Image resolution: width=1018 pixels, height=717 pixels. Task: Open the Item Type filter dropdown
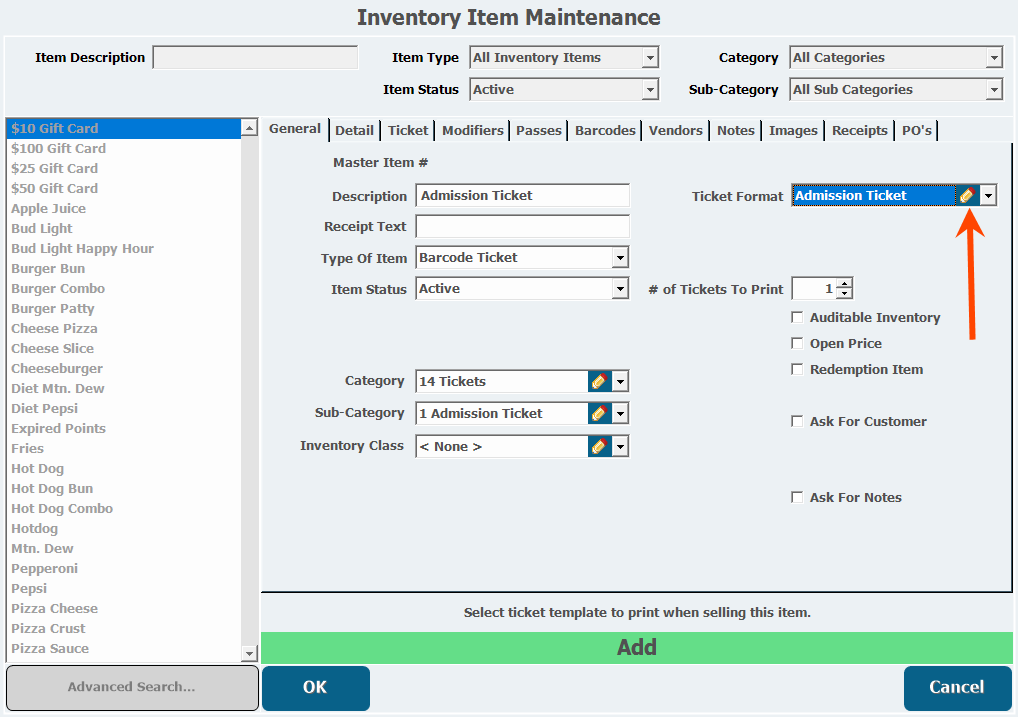650,58
